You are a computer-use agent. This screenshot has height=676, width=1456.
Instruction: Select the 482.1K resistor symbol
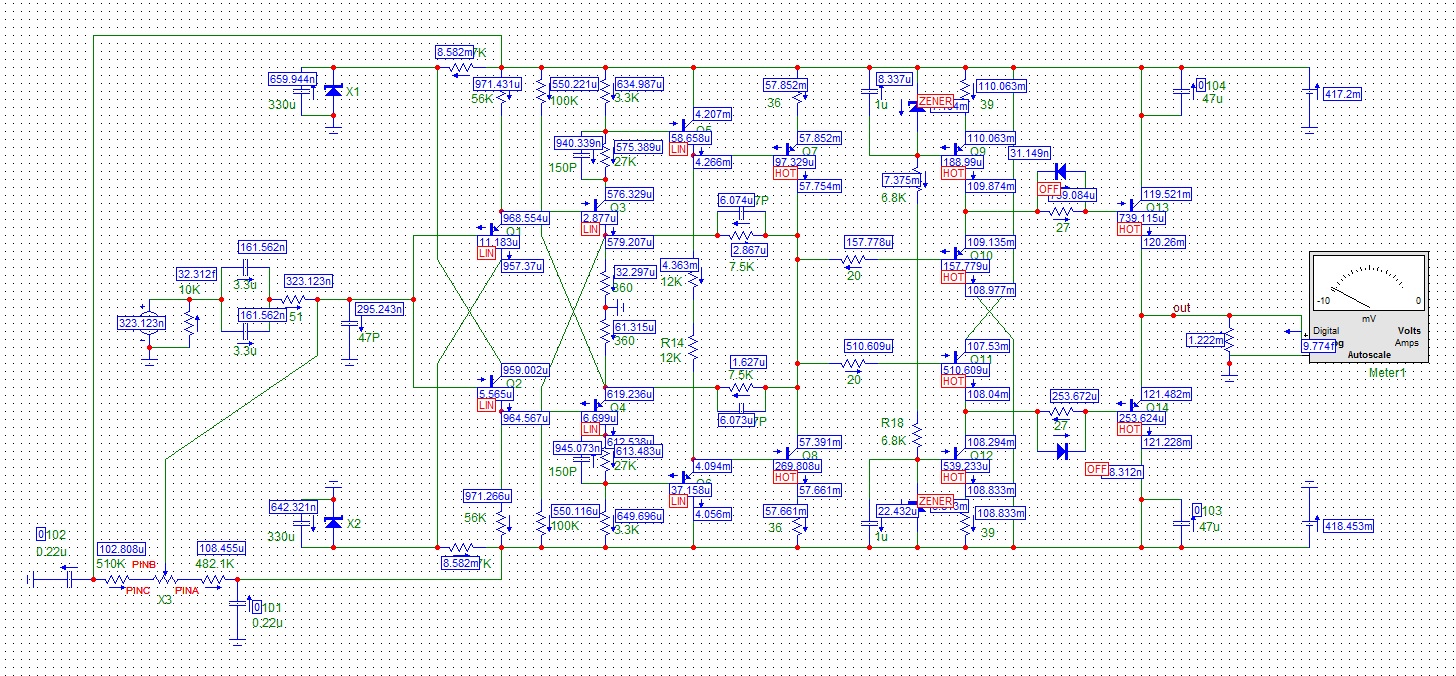pos(213,579)
